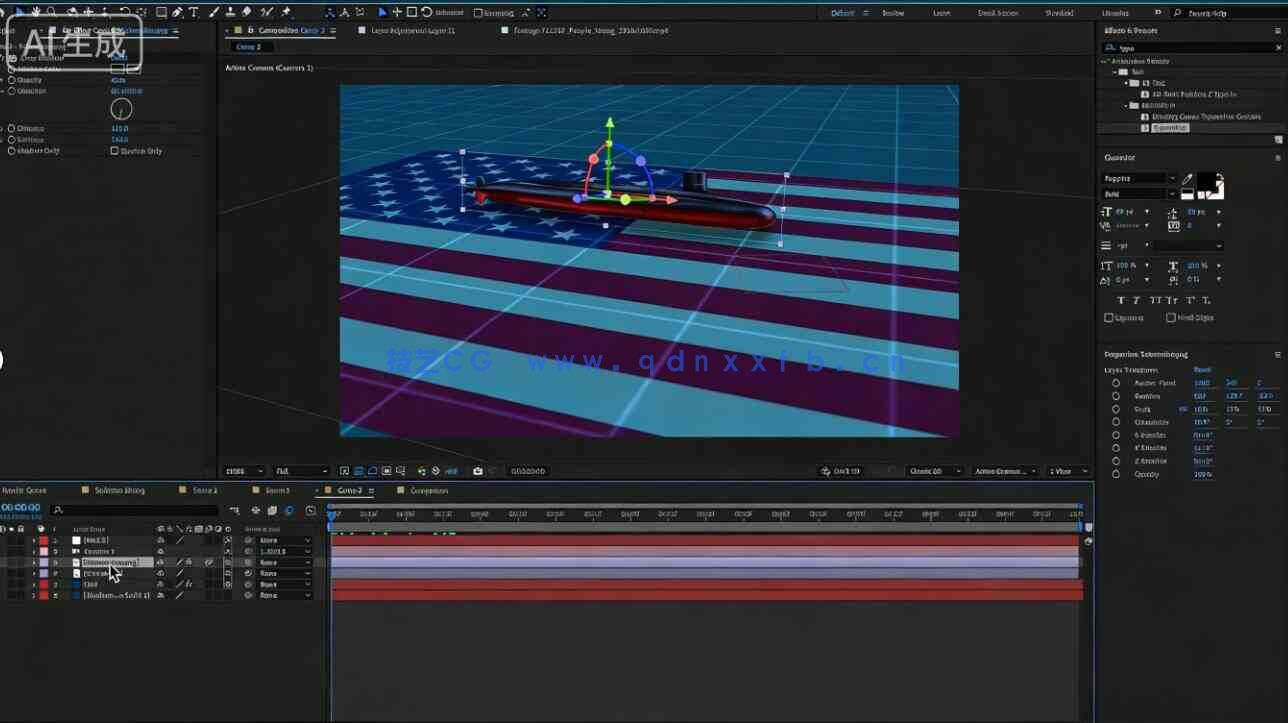Toggle the Snapping checkbox in toolbar
1288x723 pixels.
[477, 13]
